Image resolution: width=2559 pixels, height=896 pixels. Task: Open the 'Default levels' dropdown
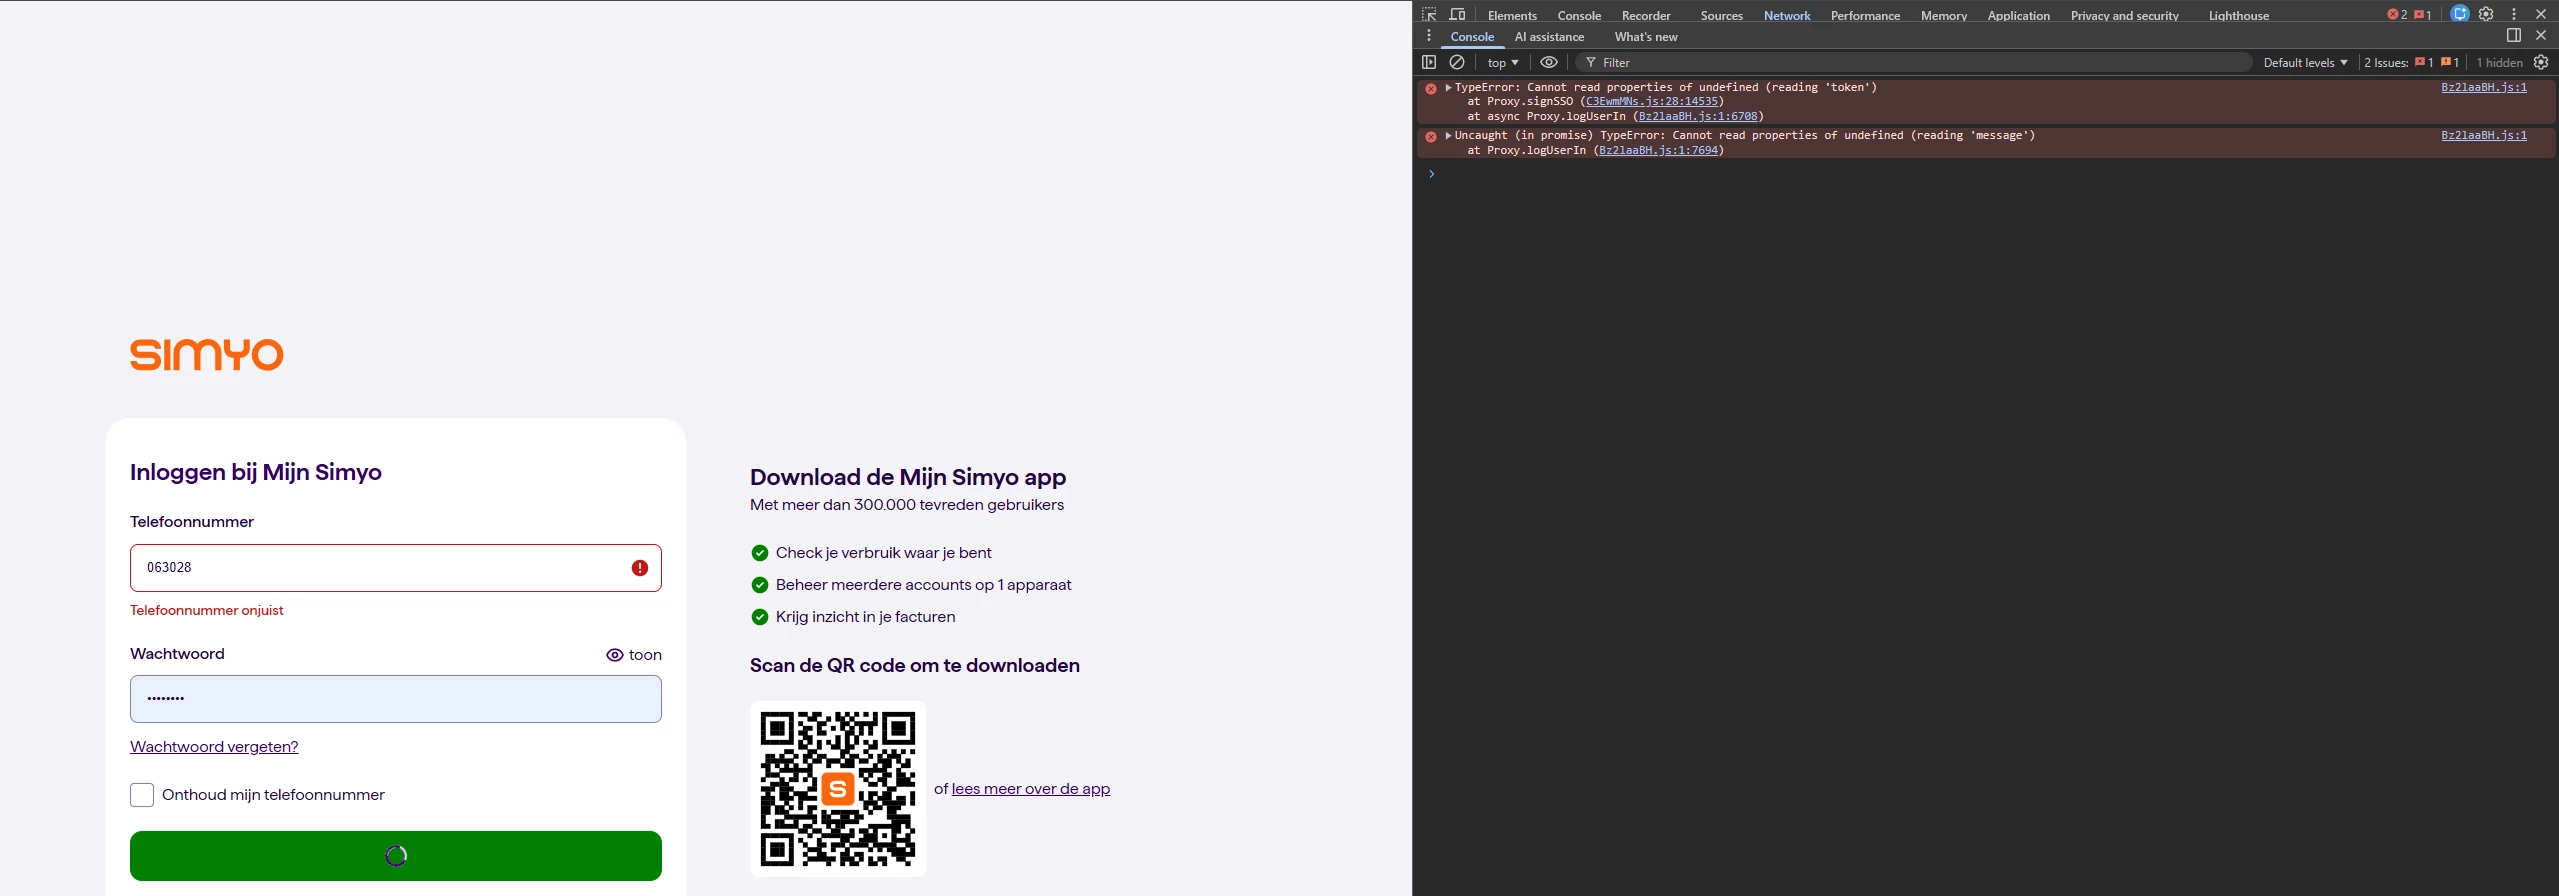[x=2305, y=62]
